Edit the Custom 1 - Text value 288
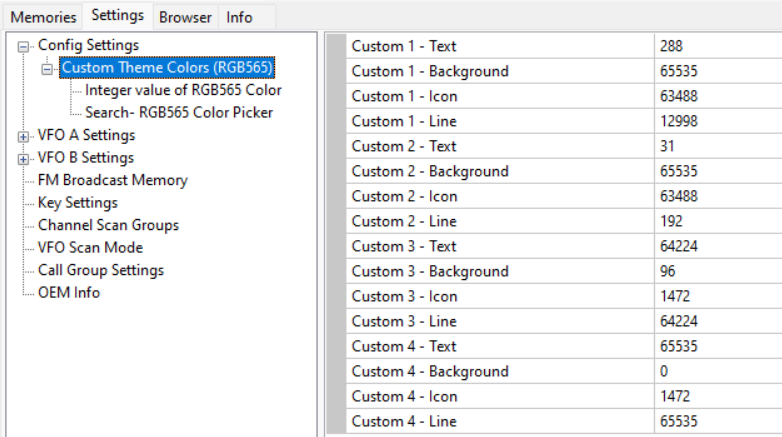This screenshot has width=782, height=437. pyautogui.click(x=718, y=46)
